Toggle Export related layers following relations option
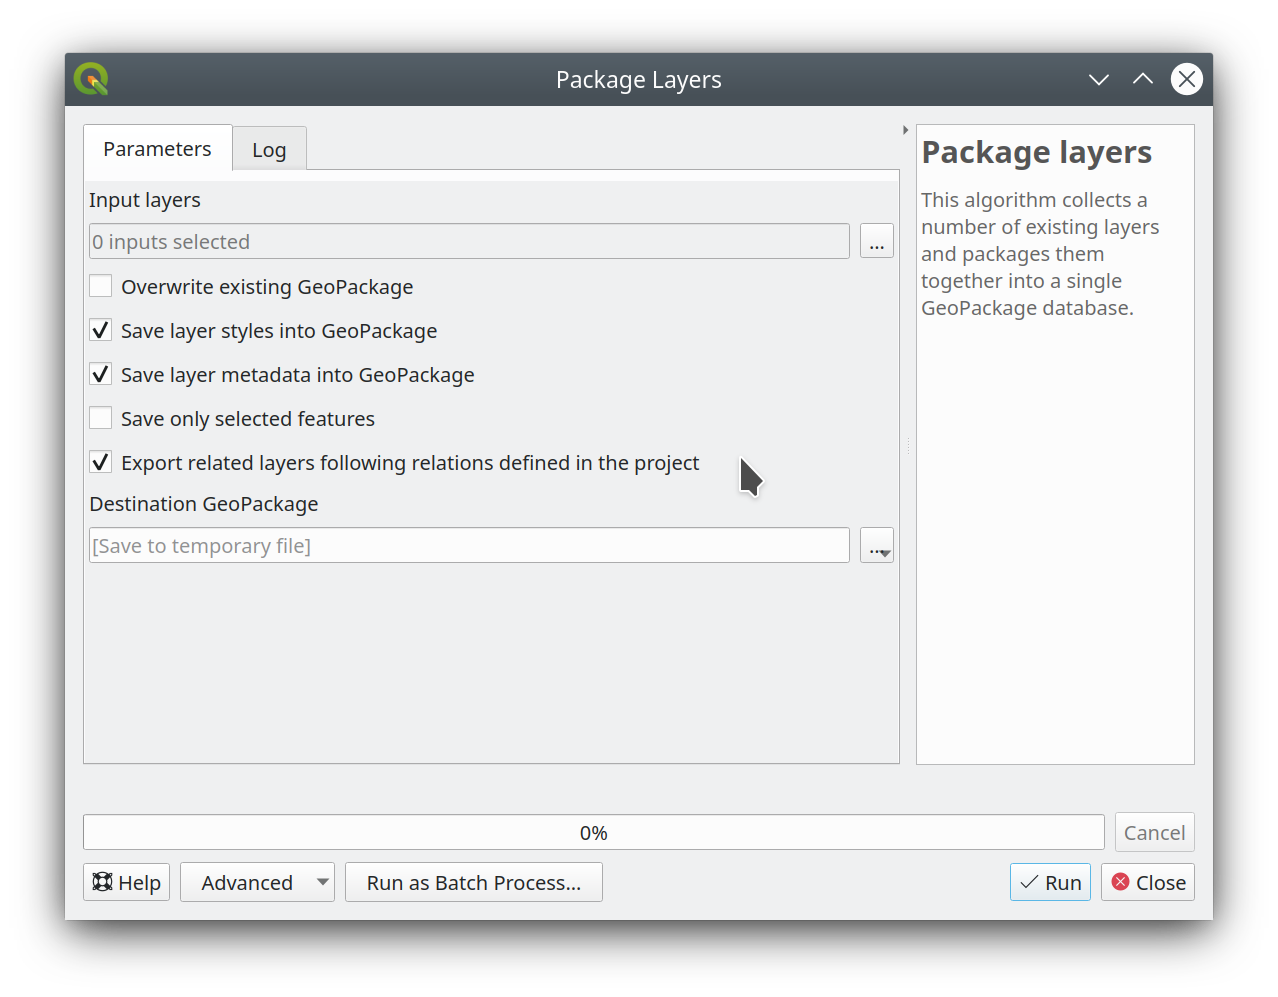The image size is (1278, 997). [x=101, y=463]
